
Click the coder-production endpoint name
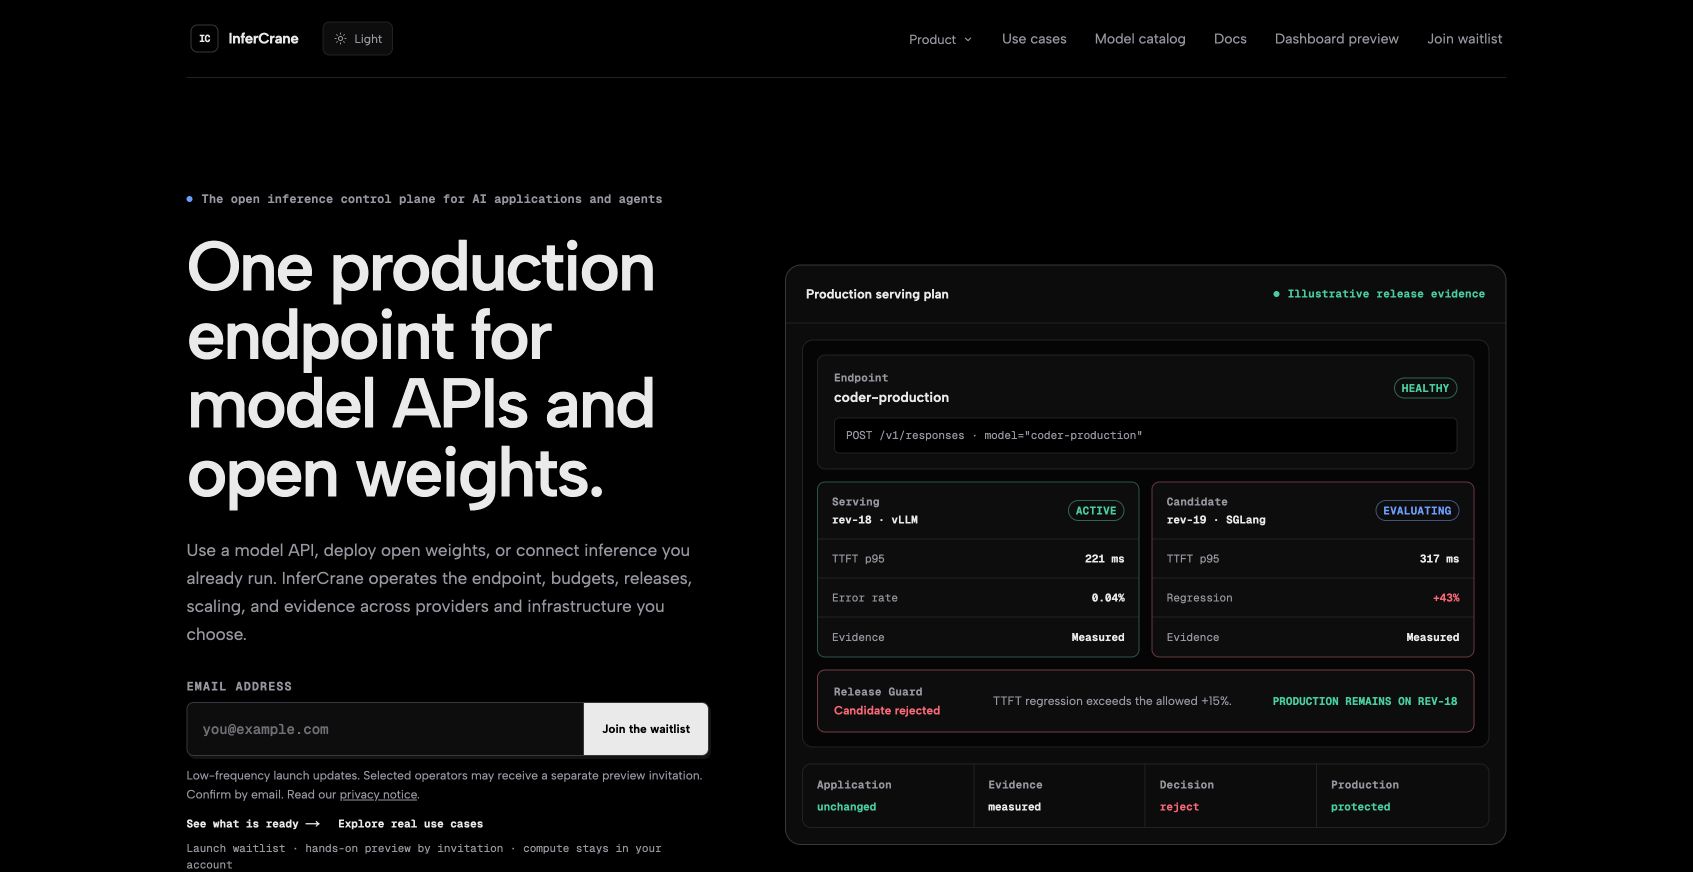click(x=891, y=397)
